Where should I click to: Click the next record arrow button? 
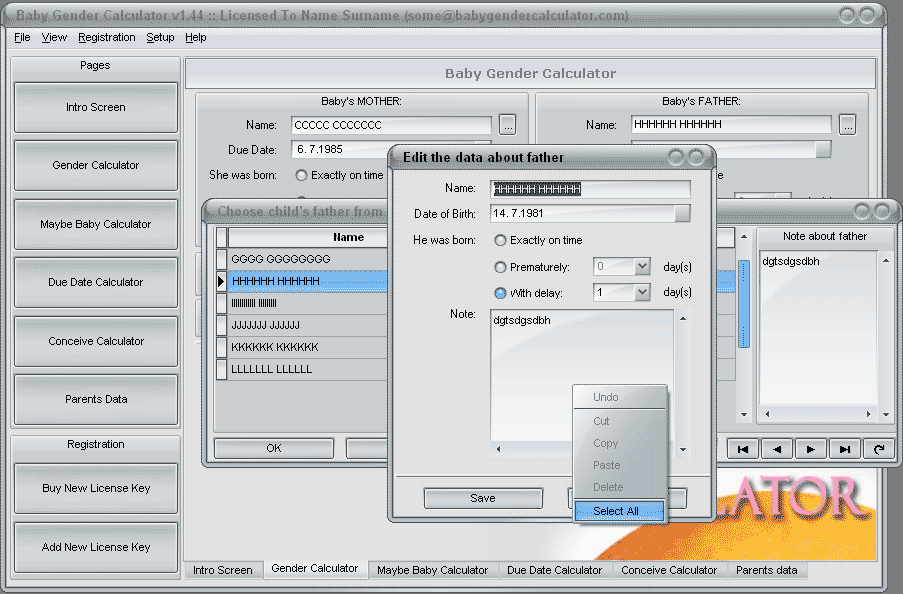pyautogui.click(x=810, y=449)
